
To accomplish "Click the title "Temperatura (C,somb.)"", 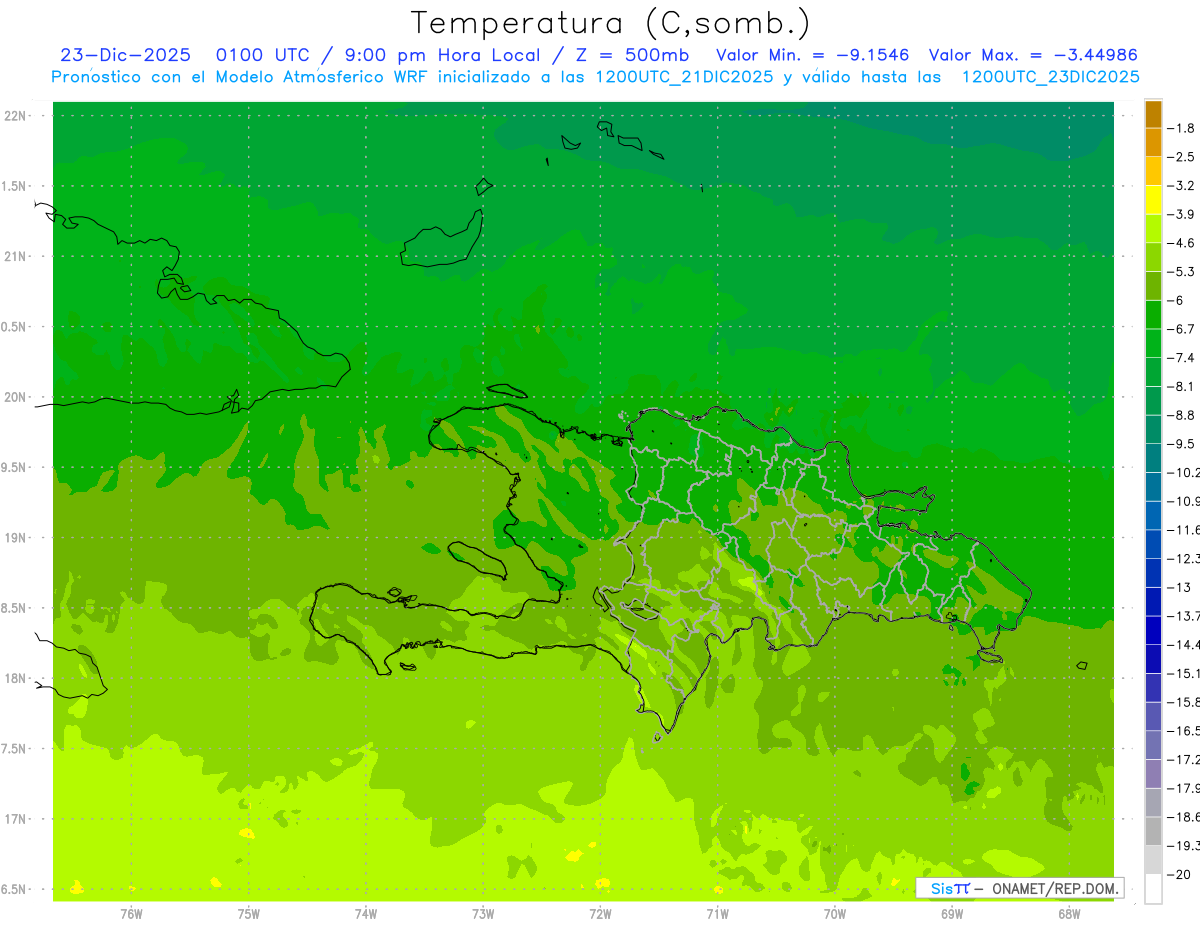I will 611,23.
